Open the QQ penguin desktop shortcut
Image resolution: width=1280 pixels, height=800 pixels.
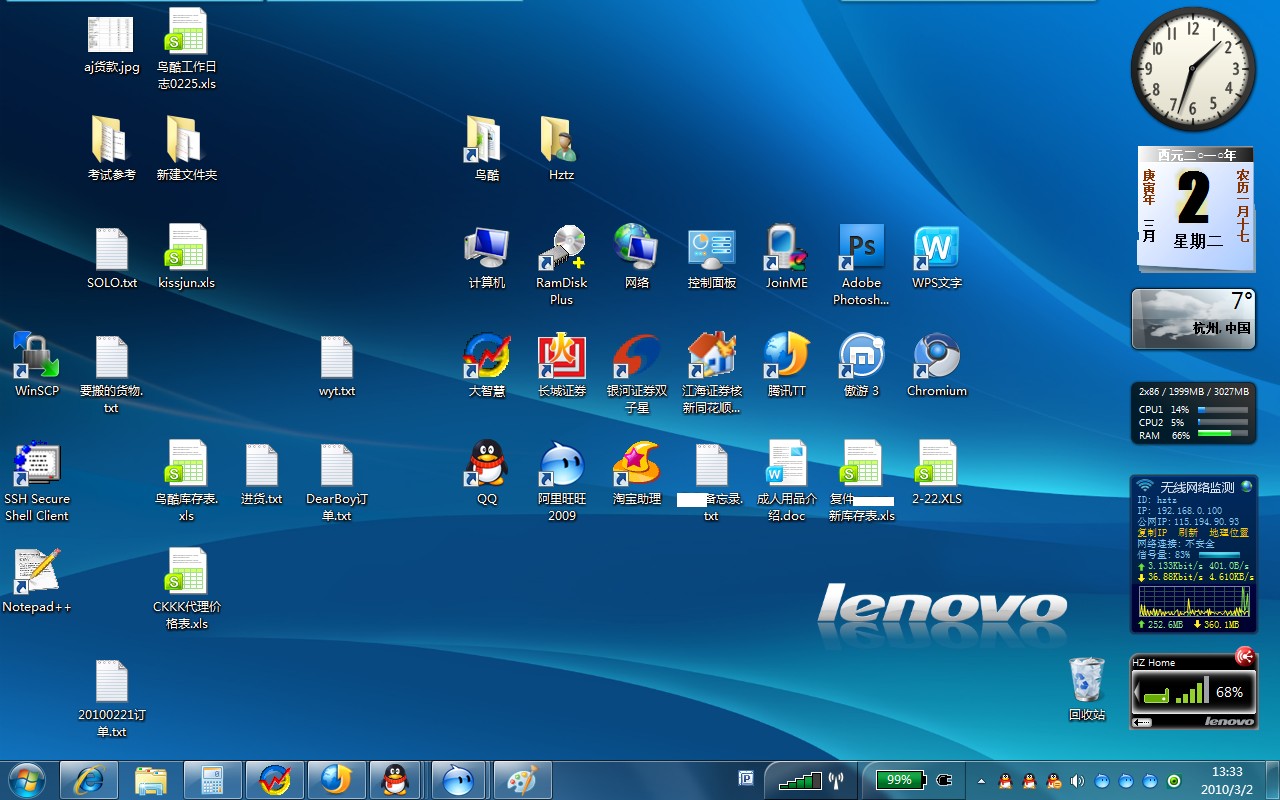487,464
